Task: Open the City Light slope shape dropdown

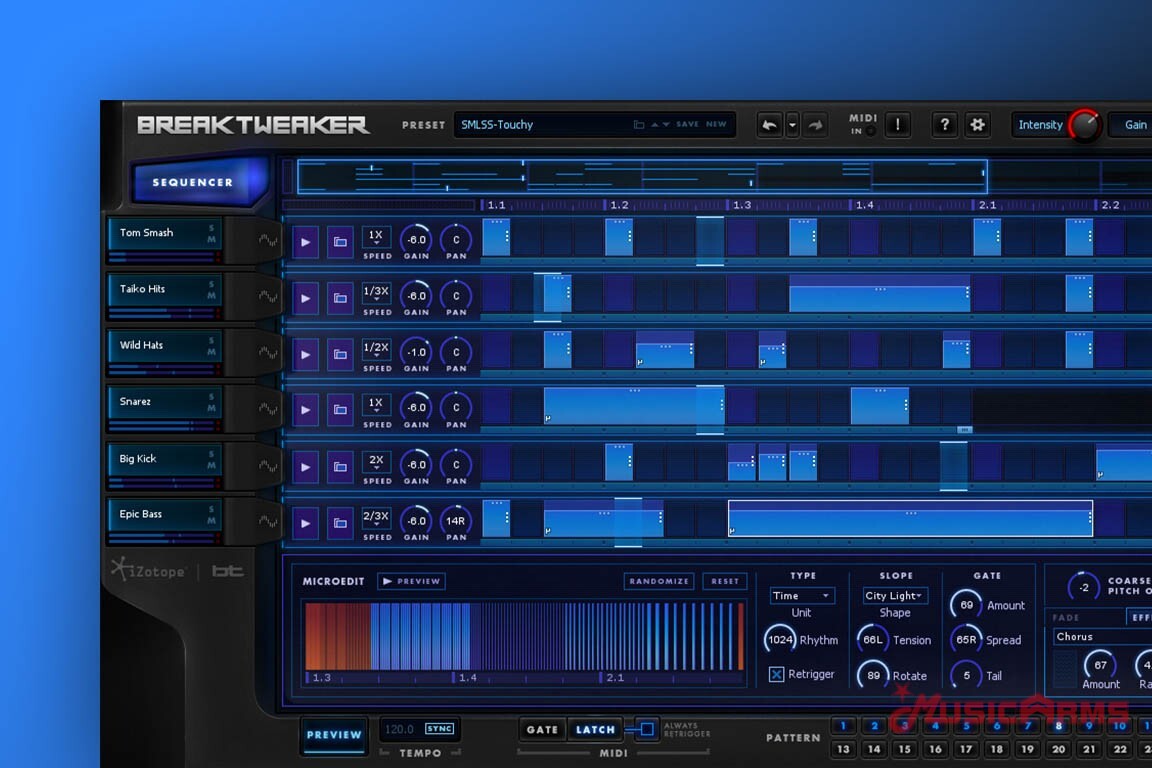Action: (895, 596)
